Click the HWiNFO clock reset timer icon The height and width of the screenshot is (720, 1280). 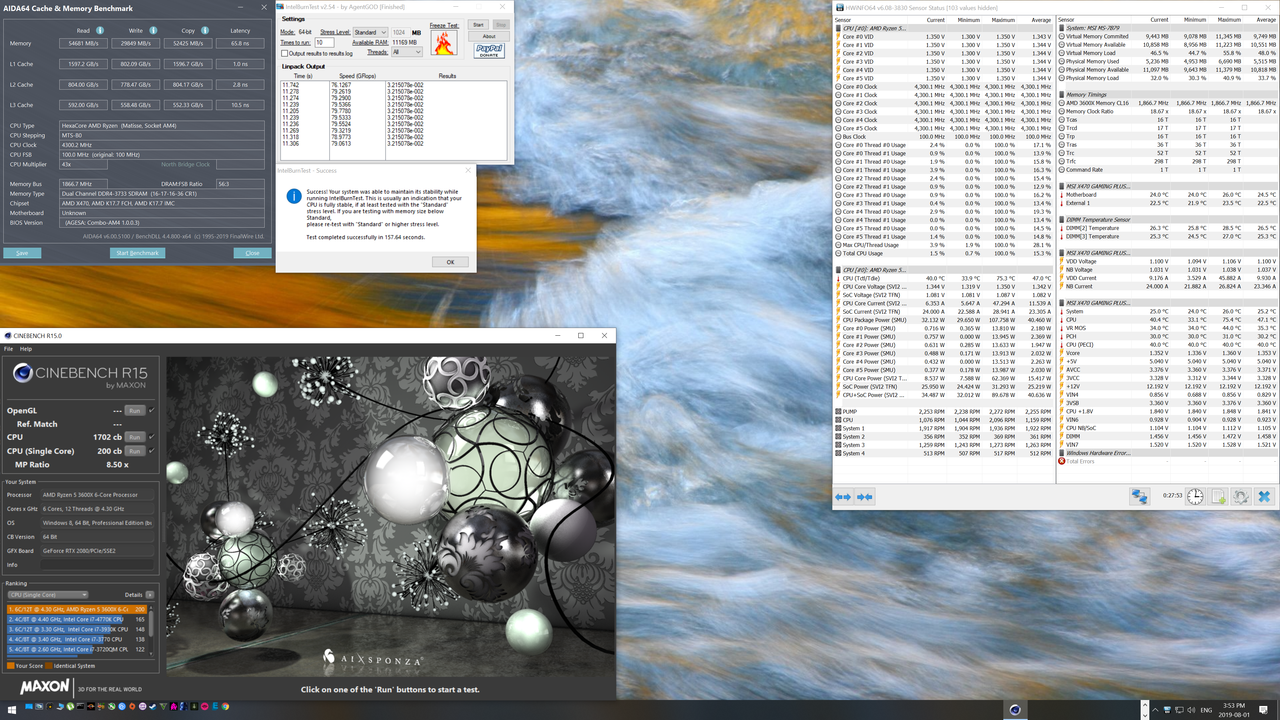tap(1195, 497)
